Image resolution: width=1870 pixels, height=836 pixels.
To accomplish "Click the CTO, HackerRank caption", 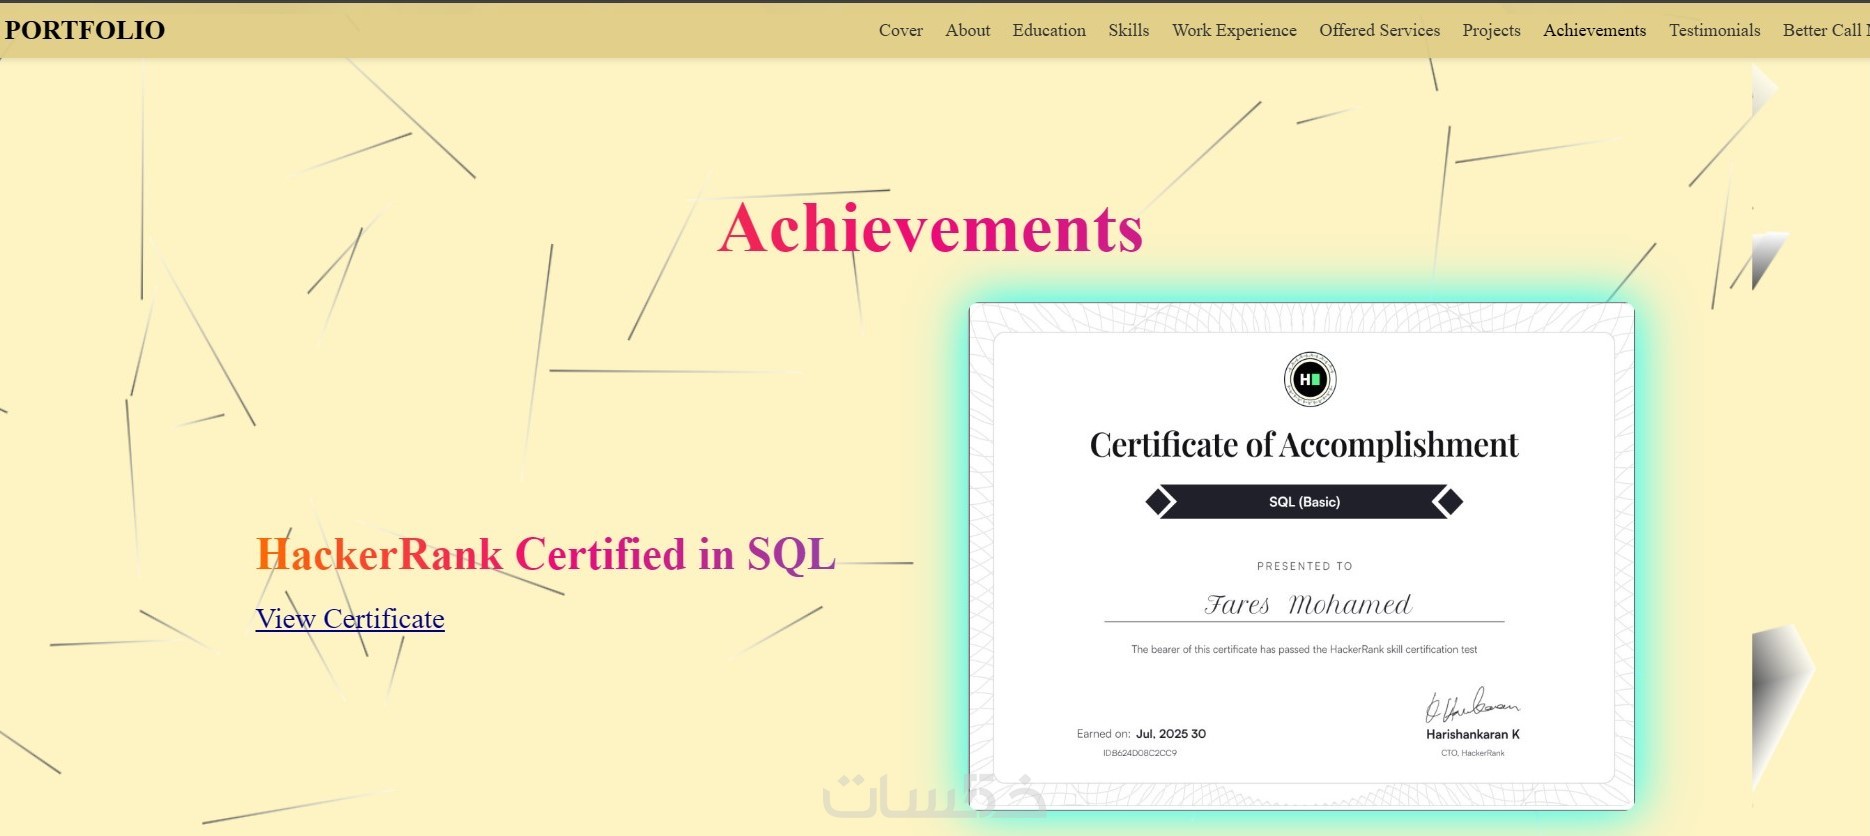I will click(x=1473, y=753).
